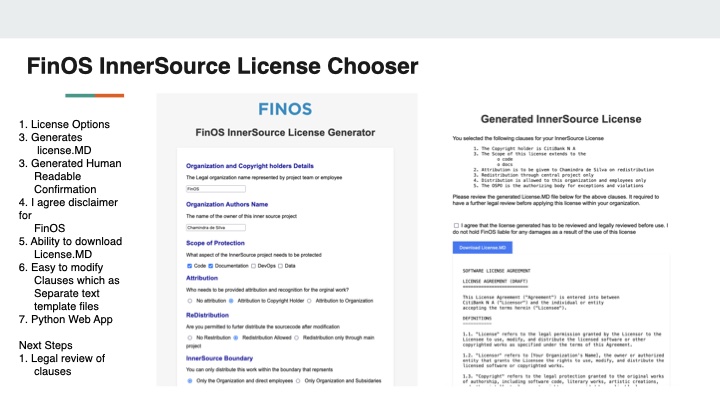The height and width of the screenshot is (405, 720).
Task: Click the ReDistribution section heading
Action: [207, 315]
